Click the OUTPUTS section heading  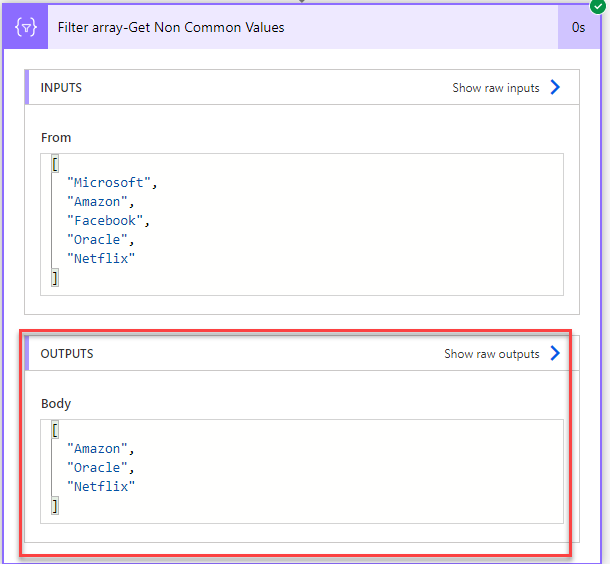coord(67,354)
